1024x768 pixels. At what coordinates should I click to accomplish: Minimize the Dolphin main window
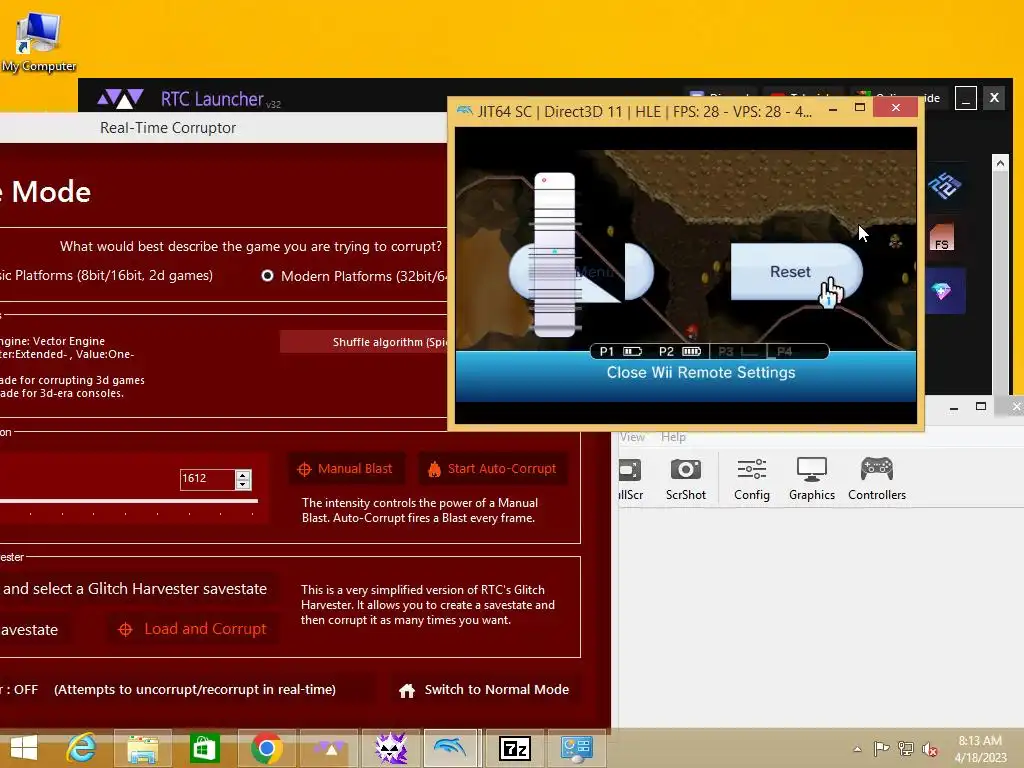pos(953,408)
